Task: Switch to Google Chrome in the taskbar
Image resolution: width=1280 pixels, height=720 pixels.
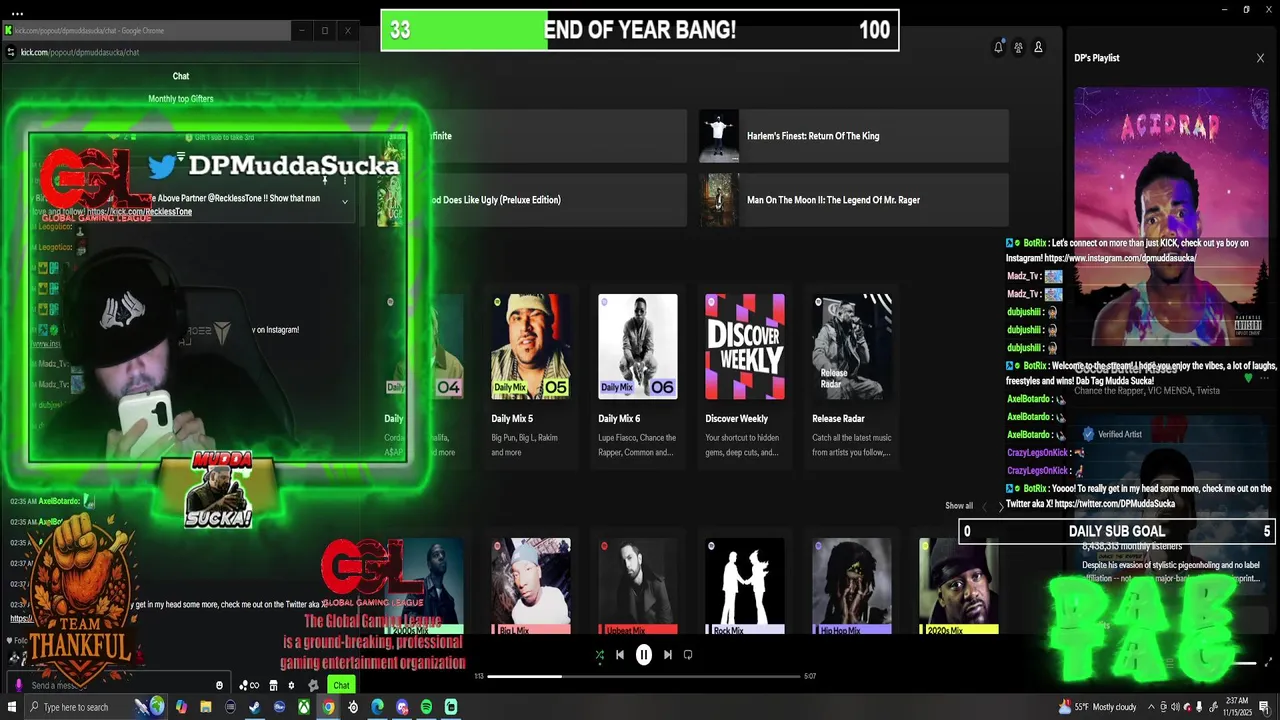Action: pos(328,707)
